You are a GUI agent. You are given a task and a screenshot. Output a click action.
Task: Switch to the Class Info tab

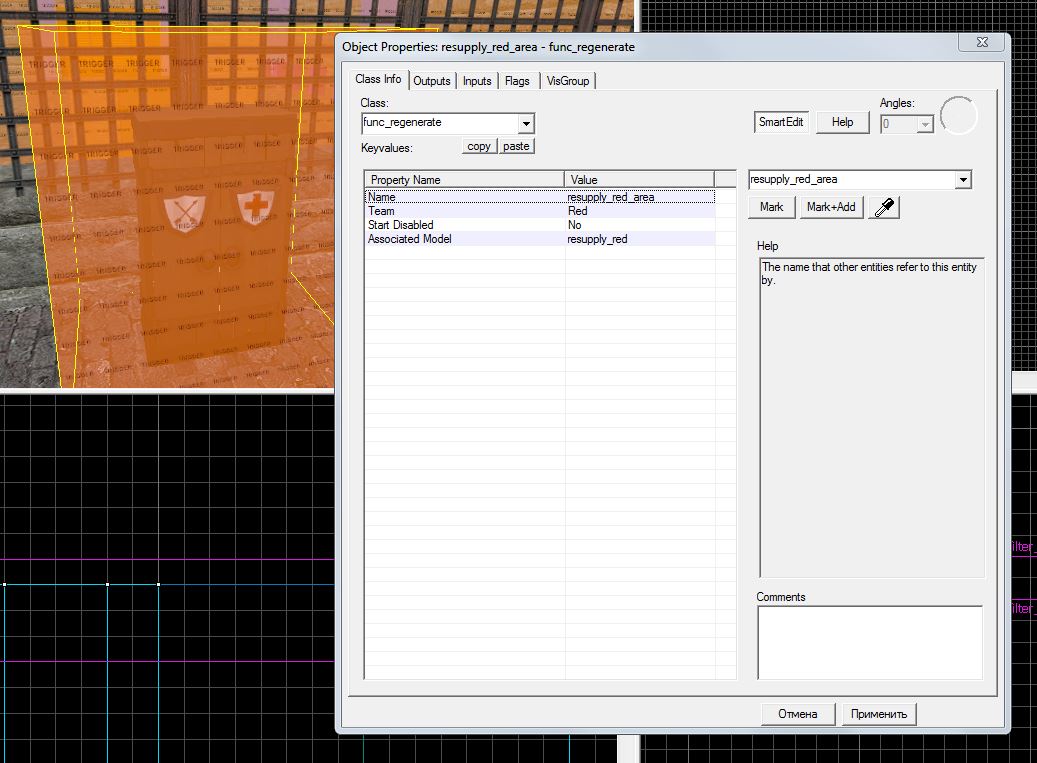pos(378,79)
